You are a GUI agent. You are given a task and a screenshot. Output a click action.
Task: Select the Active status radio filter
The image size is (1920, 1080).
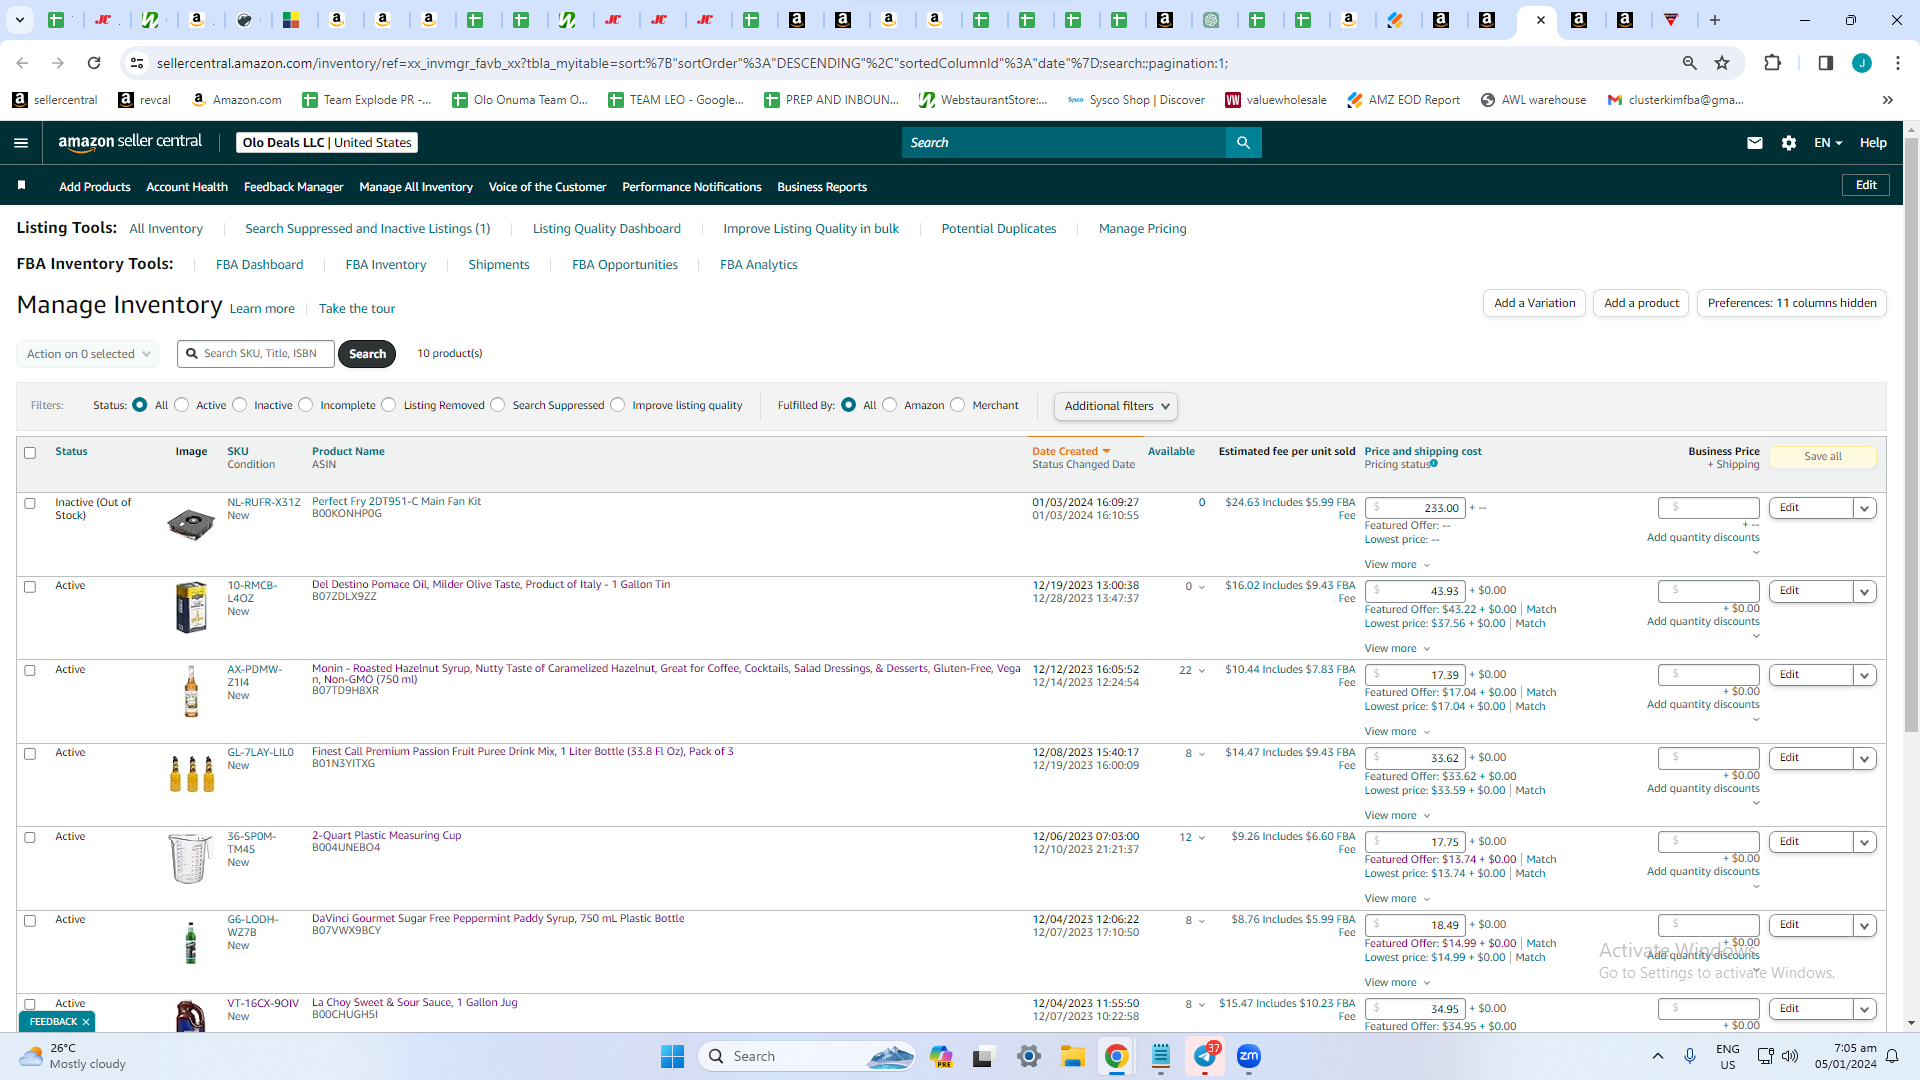181,405
